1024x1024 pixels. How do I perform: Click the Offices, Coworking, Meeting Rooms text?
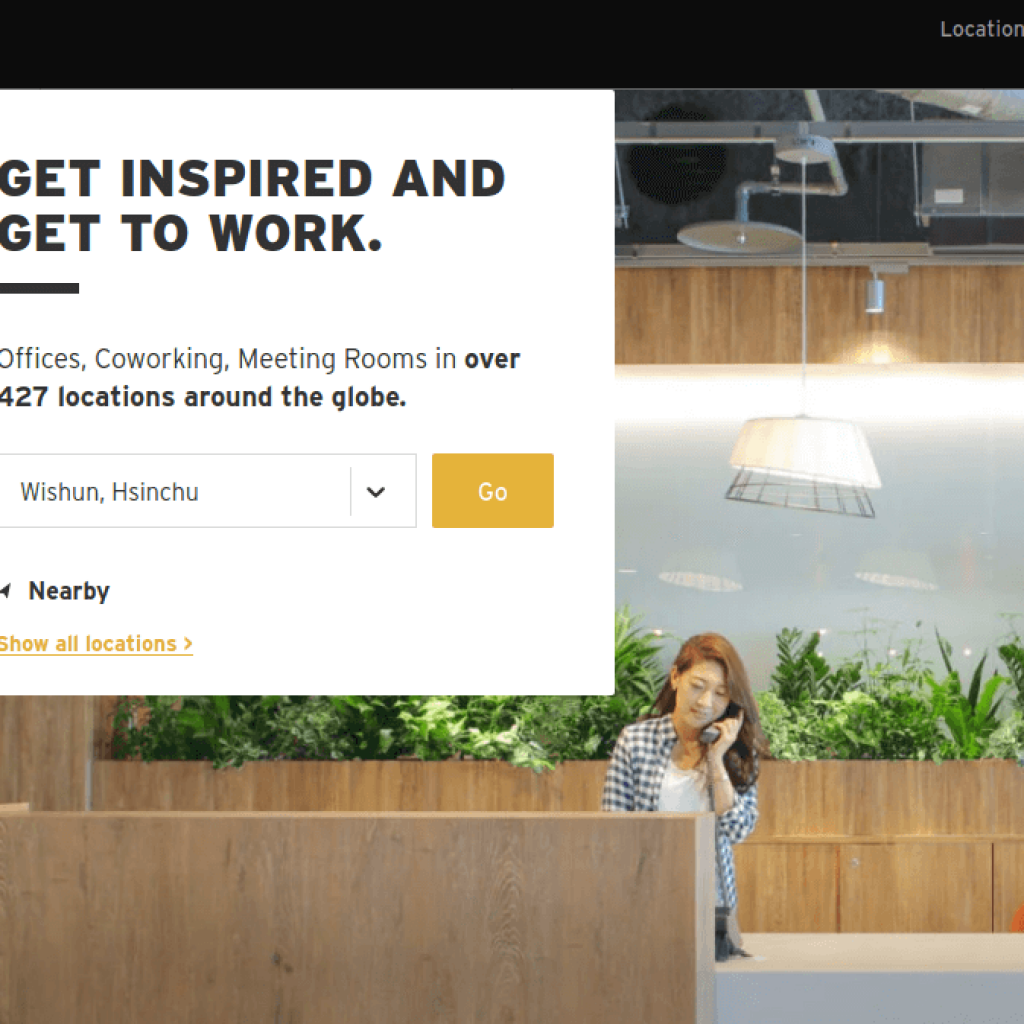click(x=214, y=359)
